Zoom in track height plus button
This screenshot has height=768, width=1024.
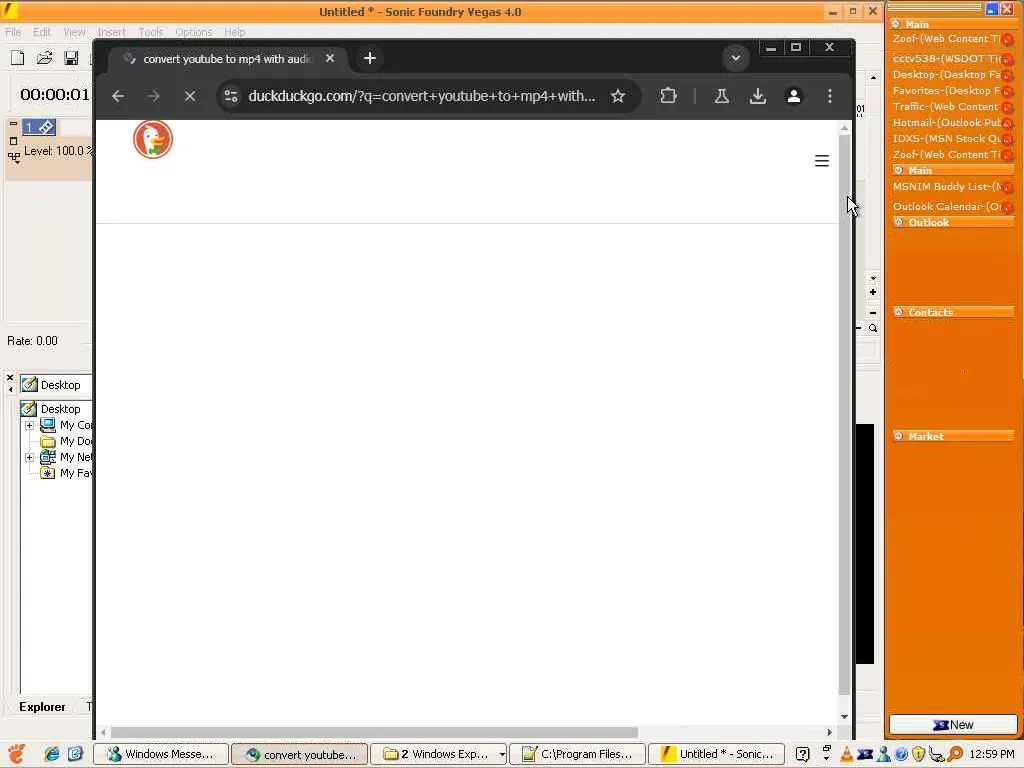pos(873,292)
